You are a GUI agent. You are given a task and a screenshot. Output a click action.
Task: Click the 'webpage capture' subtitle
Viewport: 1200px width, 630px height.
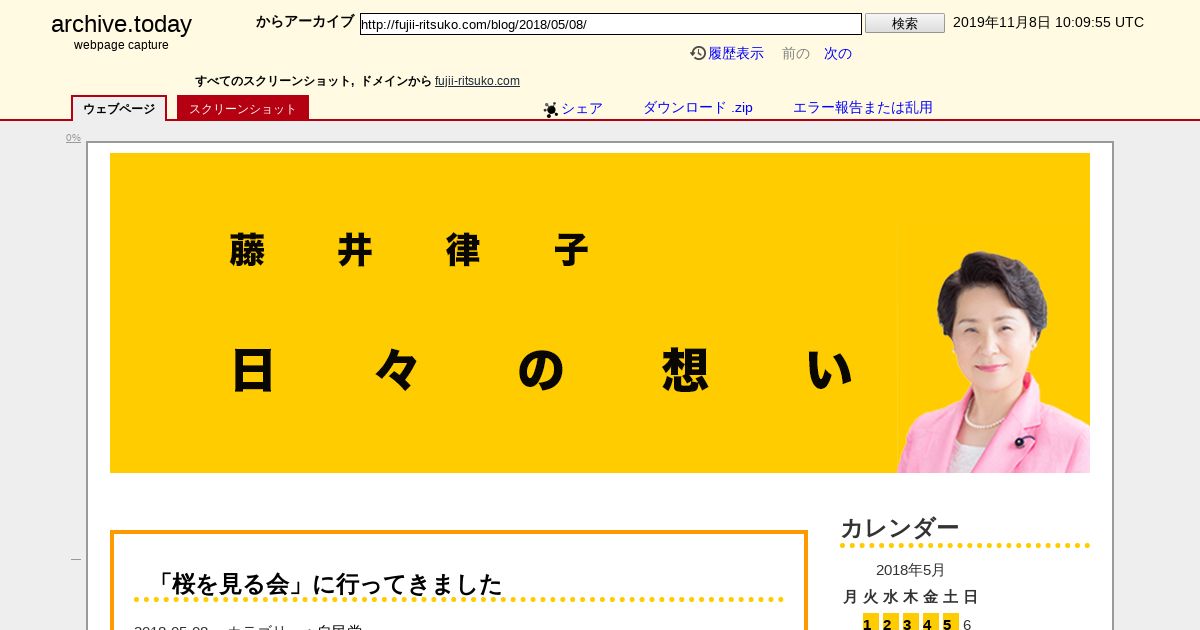(x=121, y=45)
